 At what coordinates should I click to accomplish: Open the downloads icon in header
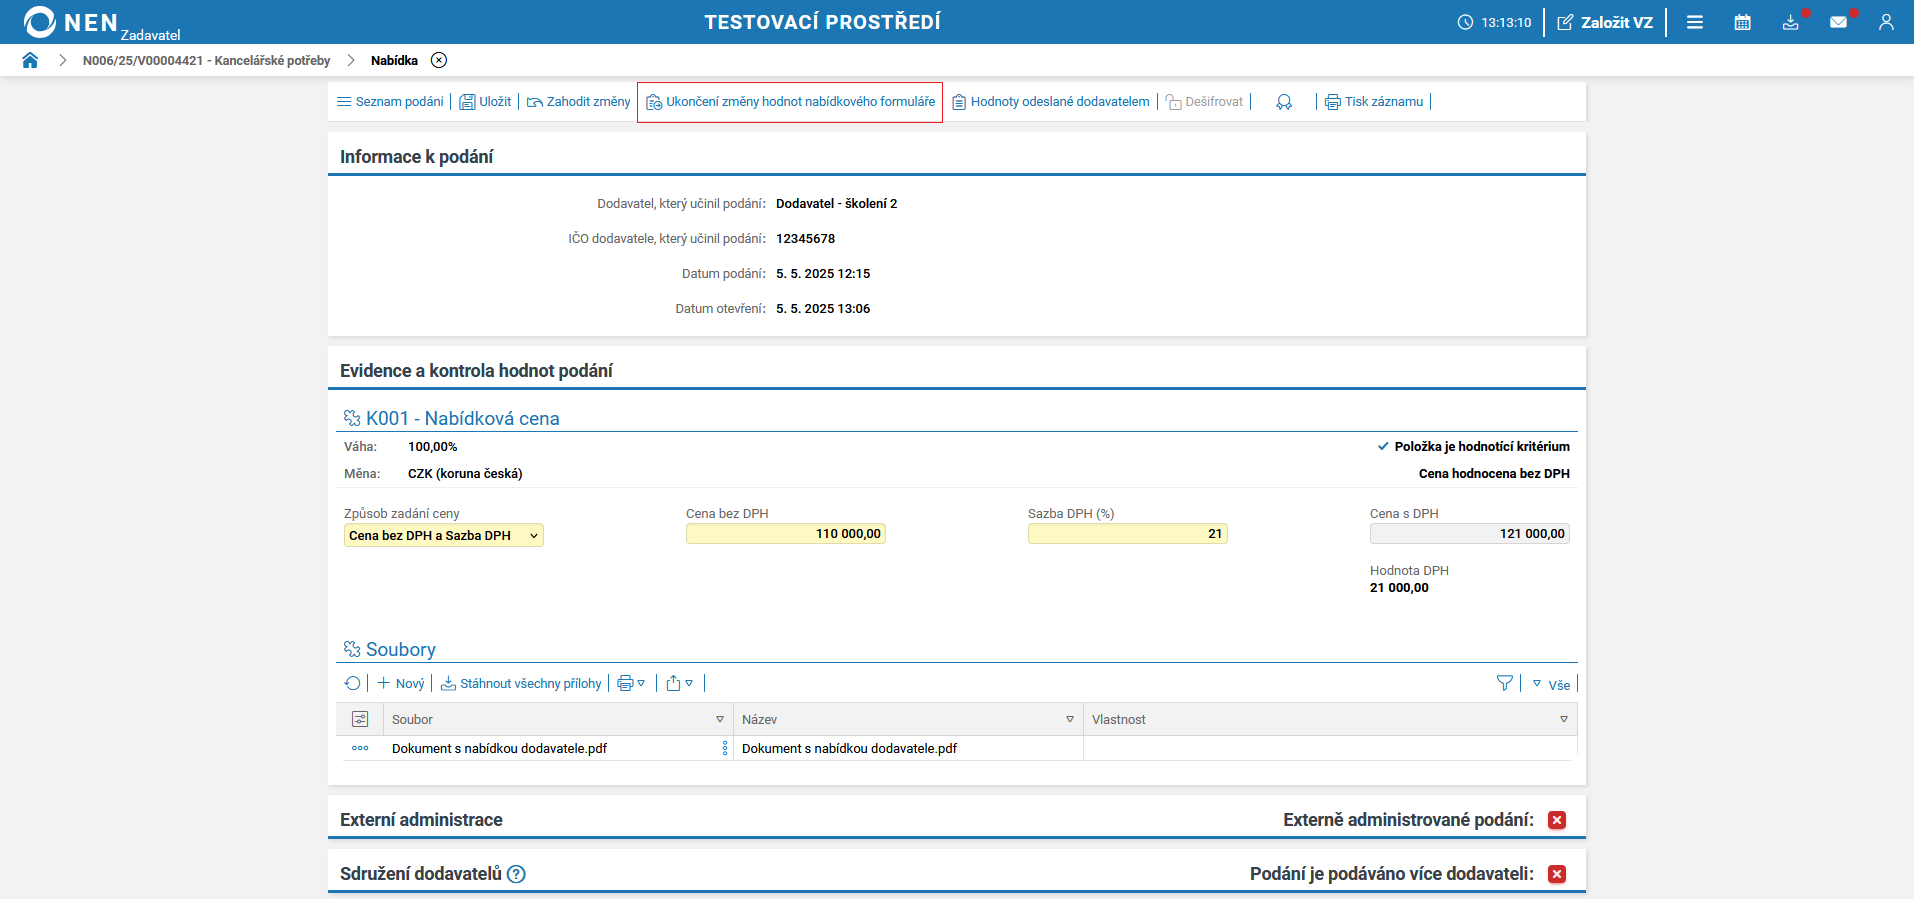[x=1790, y=22]
